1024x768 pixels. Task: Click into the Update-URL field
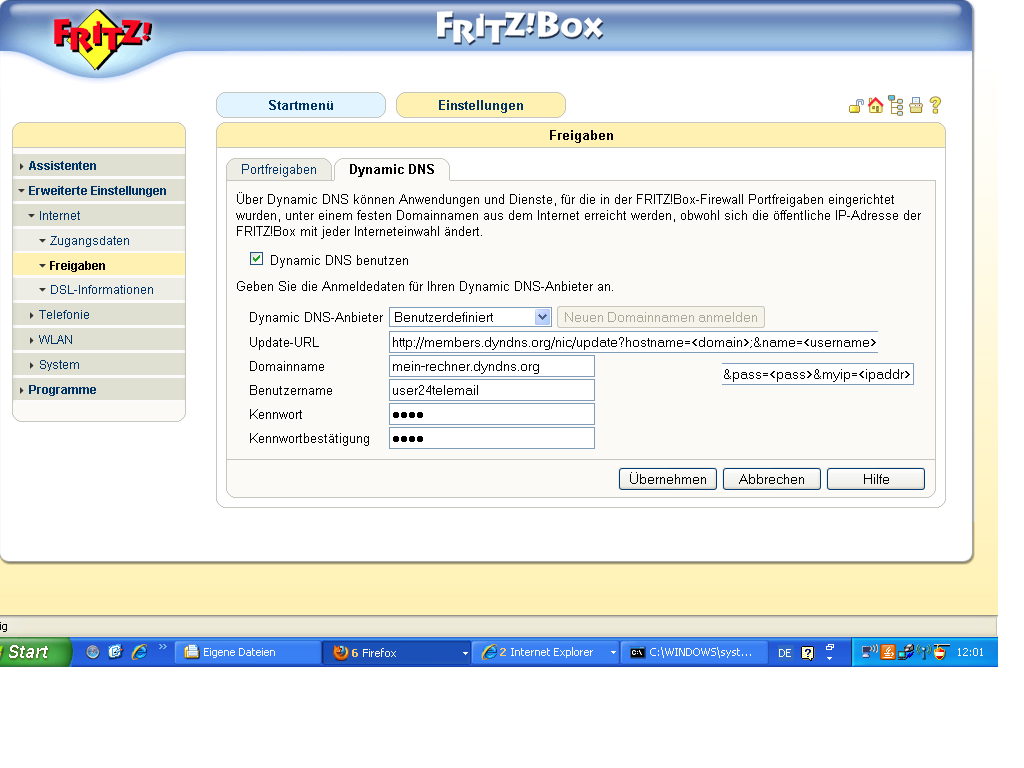tap(633, 342)
